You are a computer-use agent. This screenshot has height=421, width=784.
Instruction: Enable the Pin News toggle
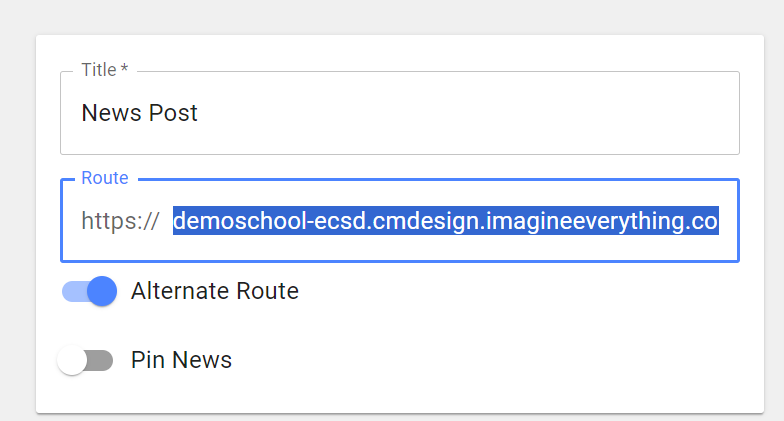(85, 360)
